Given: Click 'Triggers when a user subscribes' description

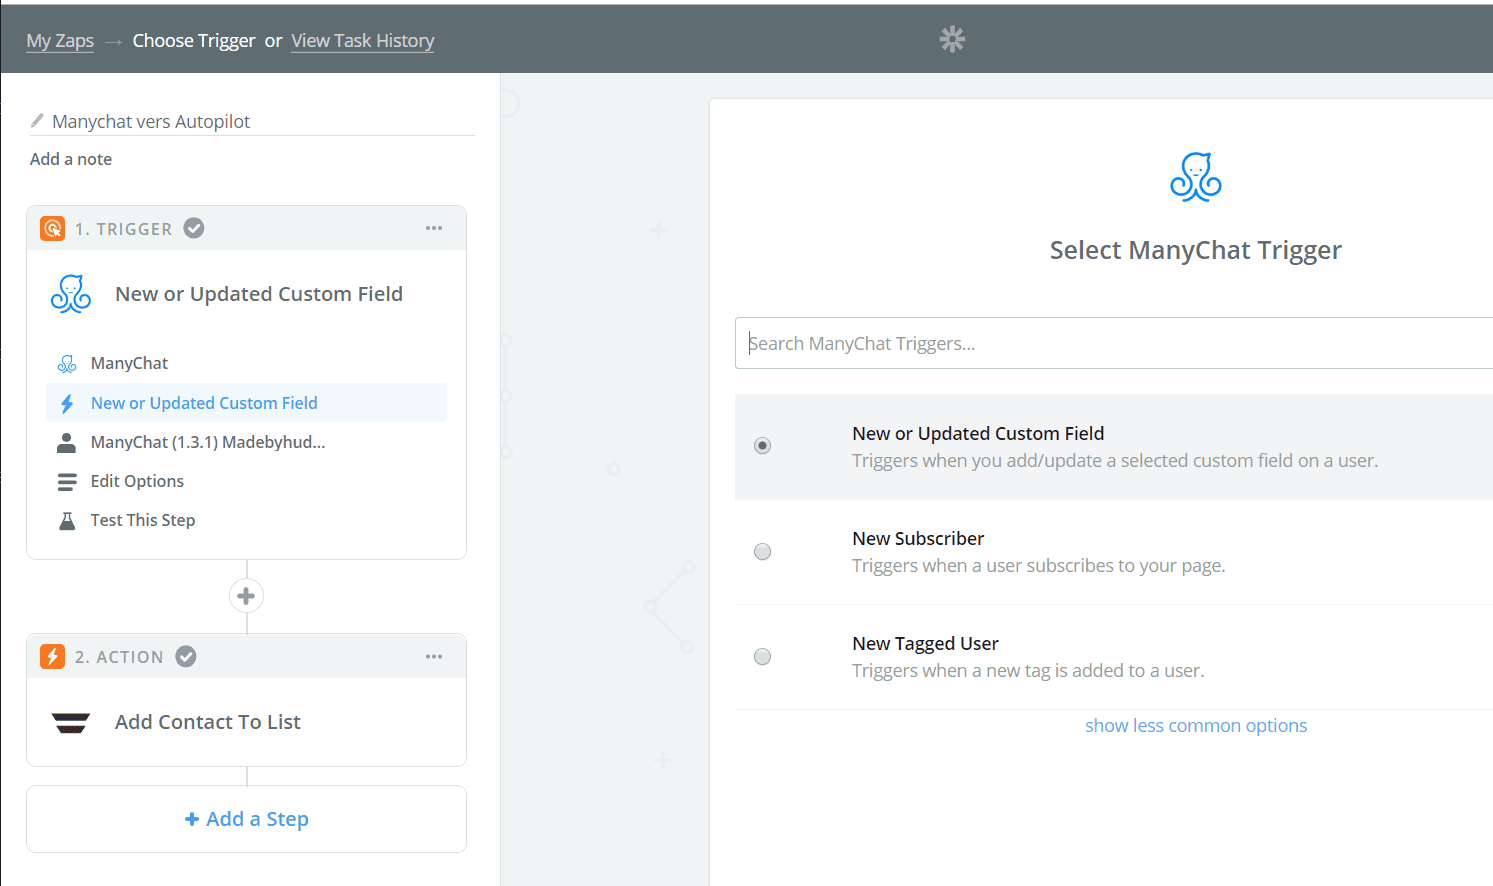Looking at the screenshot, I should click(1038, 566).
